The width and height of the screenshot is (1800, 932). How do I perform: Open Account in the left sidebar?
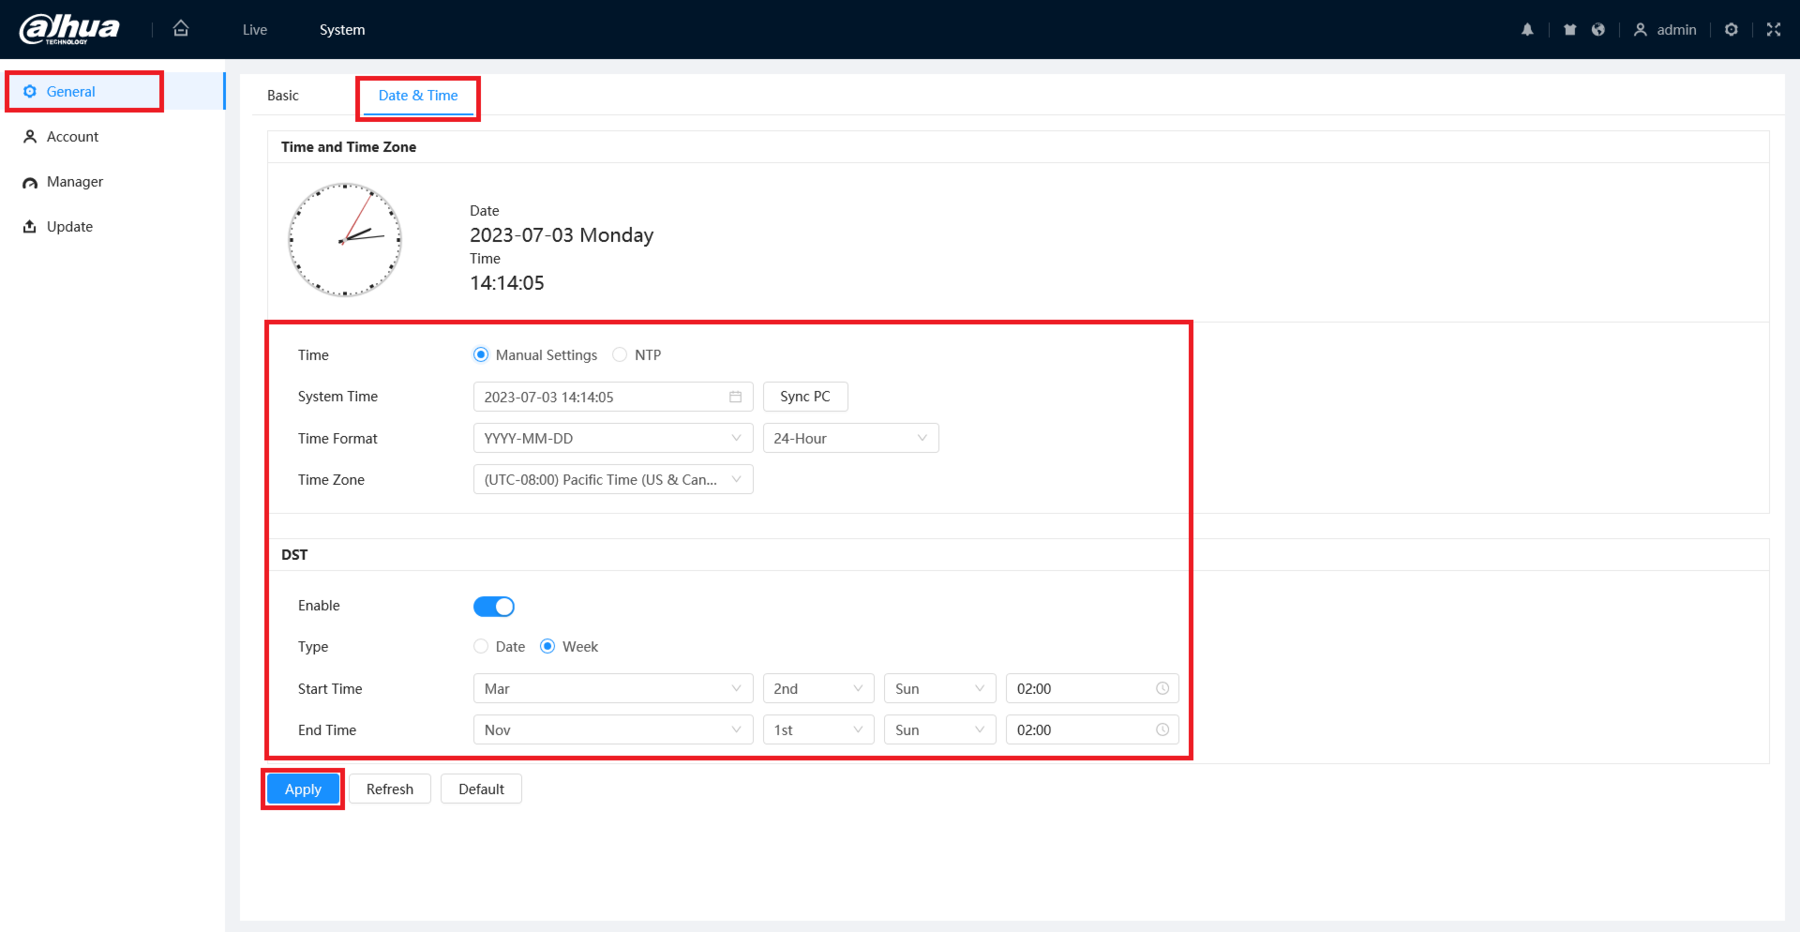pyautogui.click(x=72, y=137)
